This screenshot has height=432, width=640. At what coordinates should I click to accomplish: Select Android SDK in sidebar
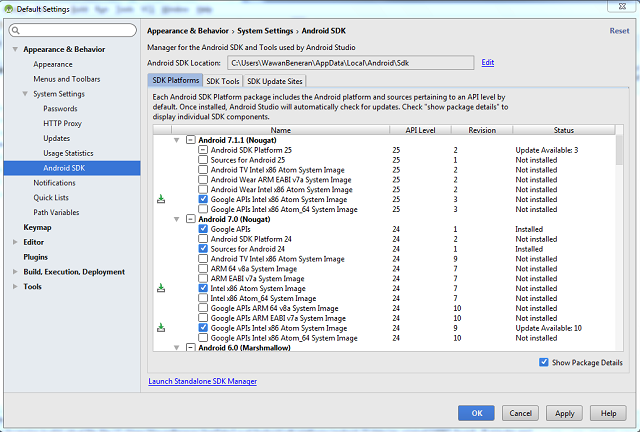(x=72, y=168)
